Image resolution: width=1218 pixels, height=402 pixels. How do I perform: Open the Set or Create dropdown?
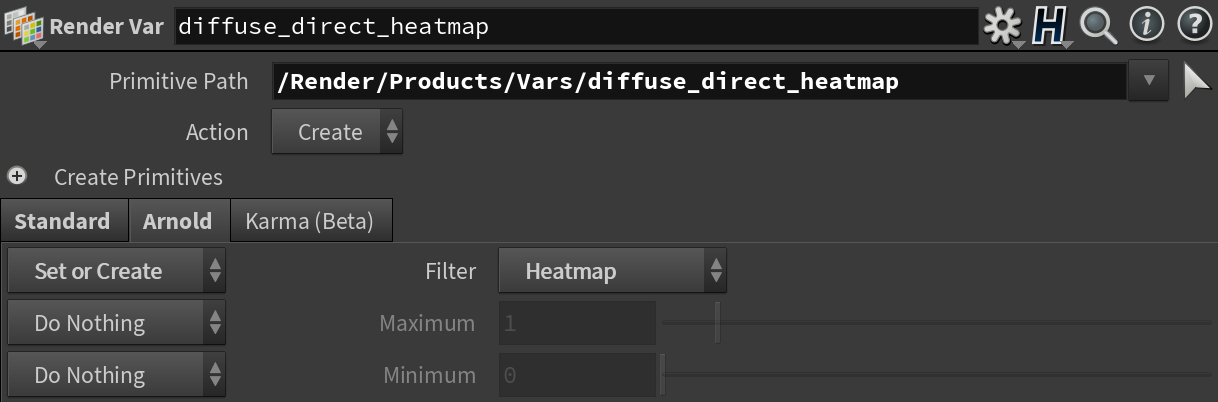click(116, 271)
